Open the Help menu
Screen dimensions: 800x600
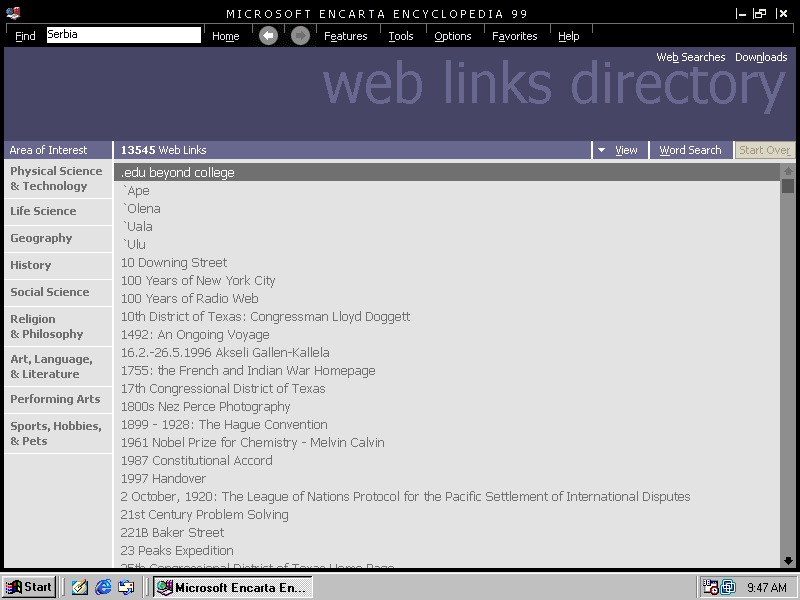coord(568,36)
